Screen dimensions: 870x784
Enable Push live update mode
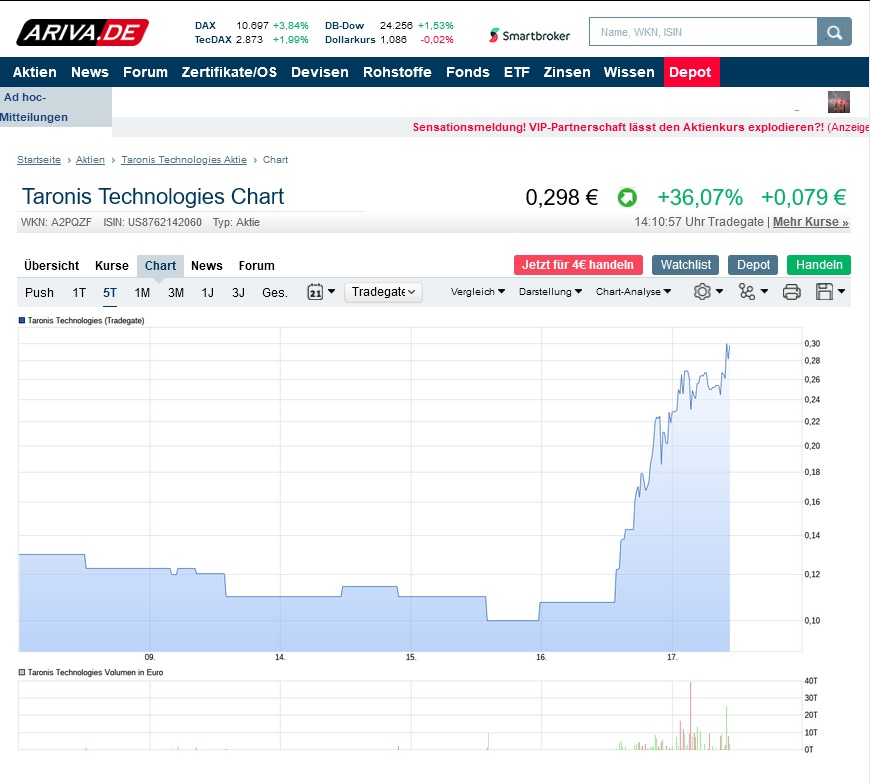tap(39, 292)
